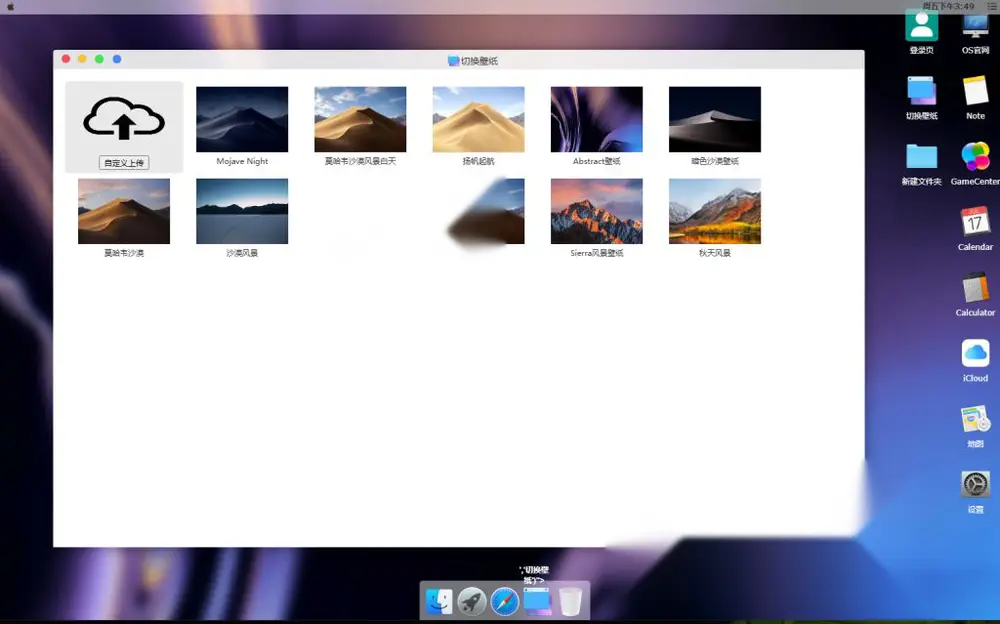Click the cloud upload icon
This screenshot has width=1000, height=624.
click(x=124, y=119)
